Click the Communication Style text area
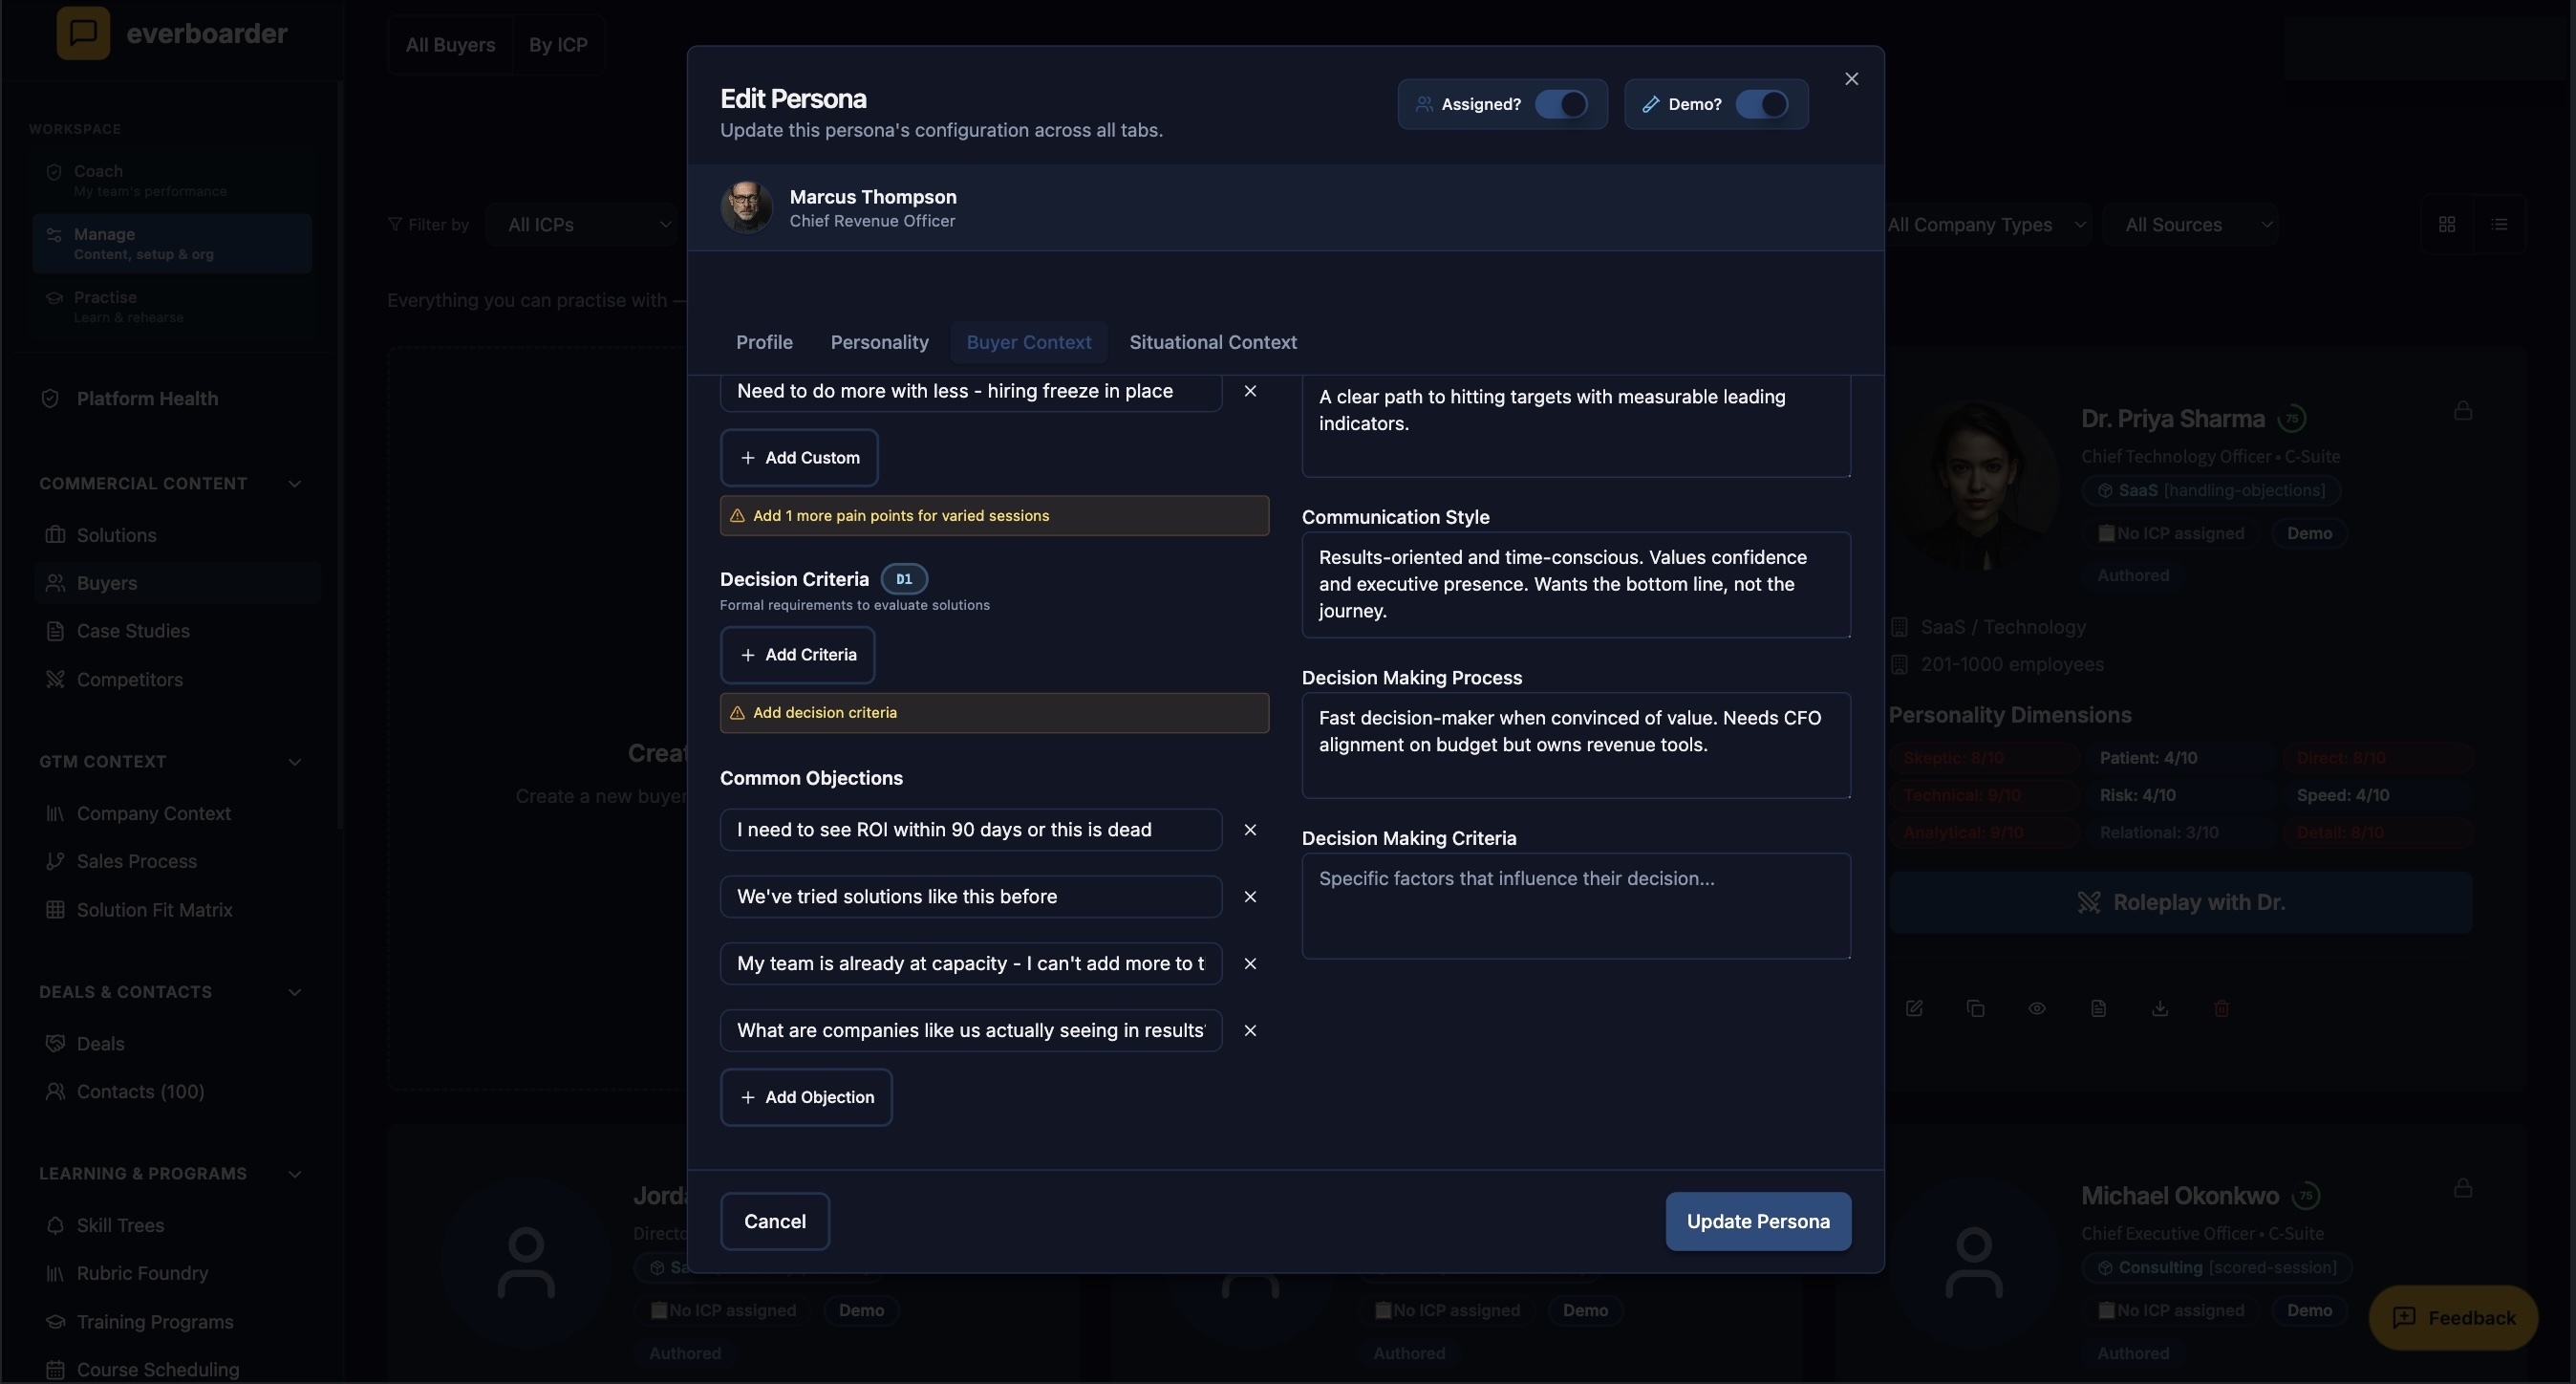The height and width of the screenshot is (1384, 2576). click(1576, 585)
